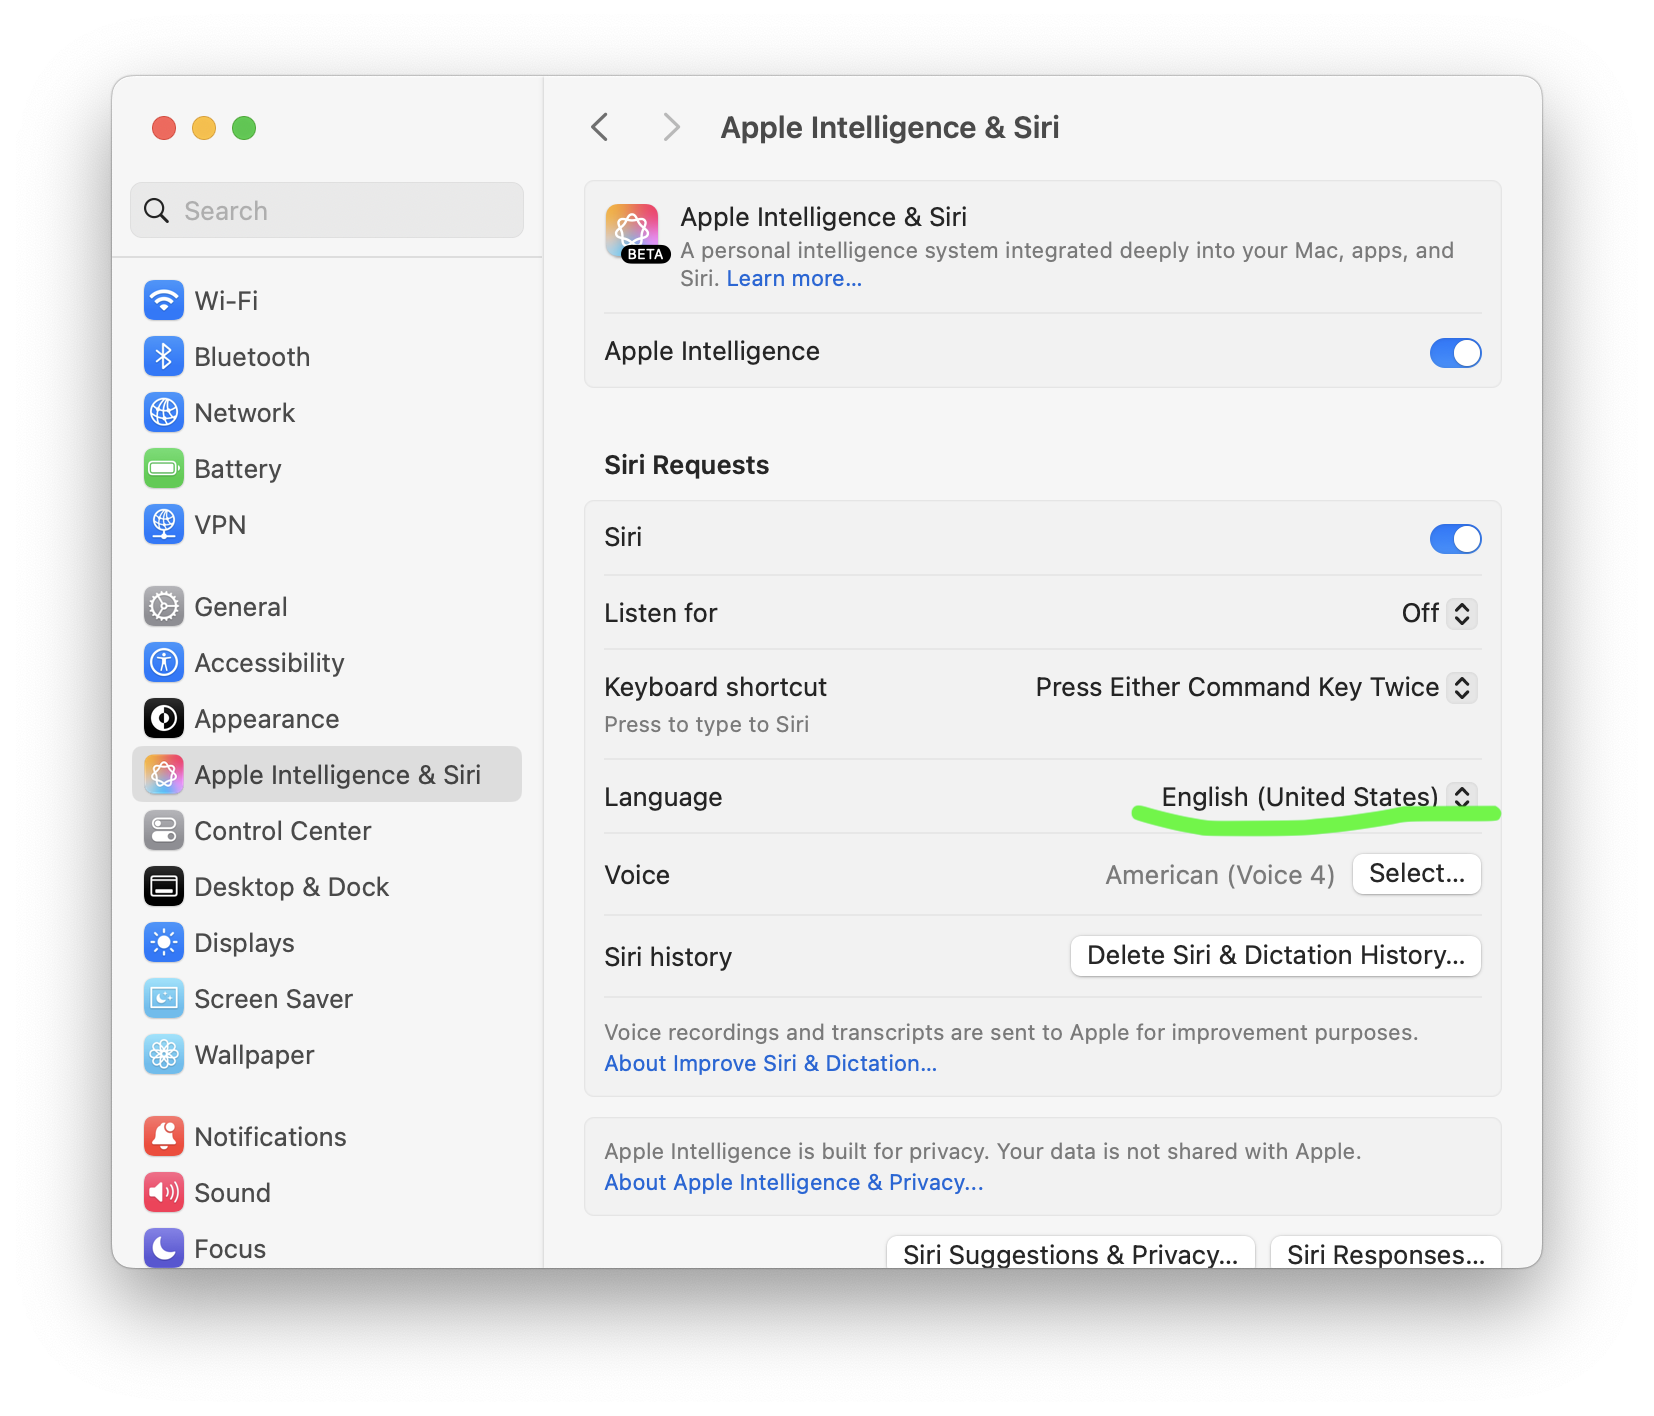Select Screen Saver in the sidebar
The height and width of the screenshot is (1416, 1654).
(327, 998)
